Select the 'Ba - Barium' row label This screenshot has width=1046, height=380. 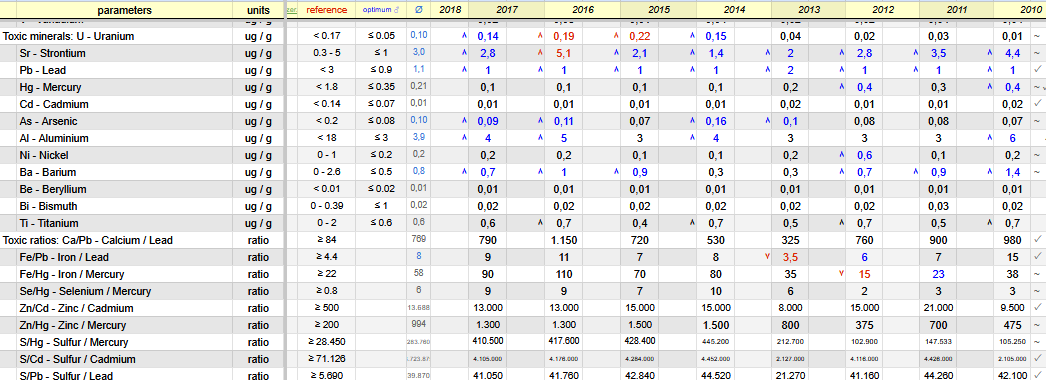(47, 172)
